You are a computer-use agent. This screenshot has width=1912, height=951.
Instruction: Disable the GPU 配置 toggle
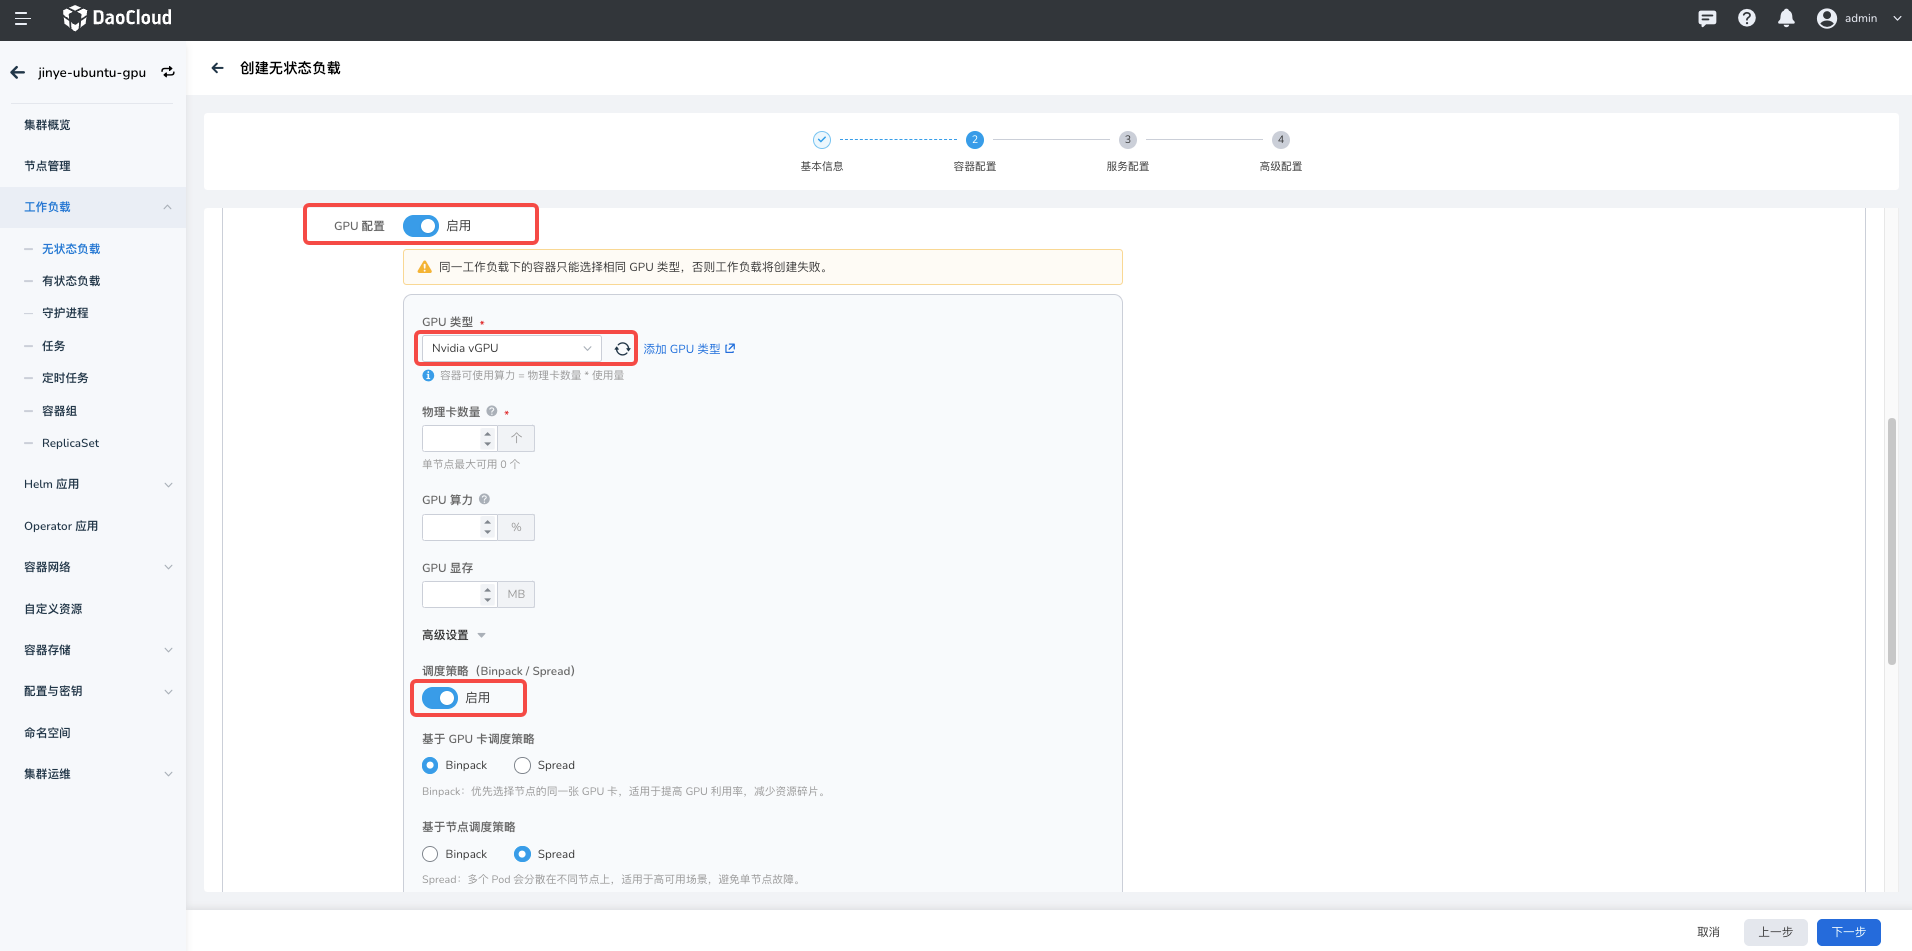tap(421, 226)
